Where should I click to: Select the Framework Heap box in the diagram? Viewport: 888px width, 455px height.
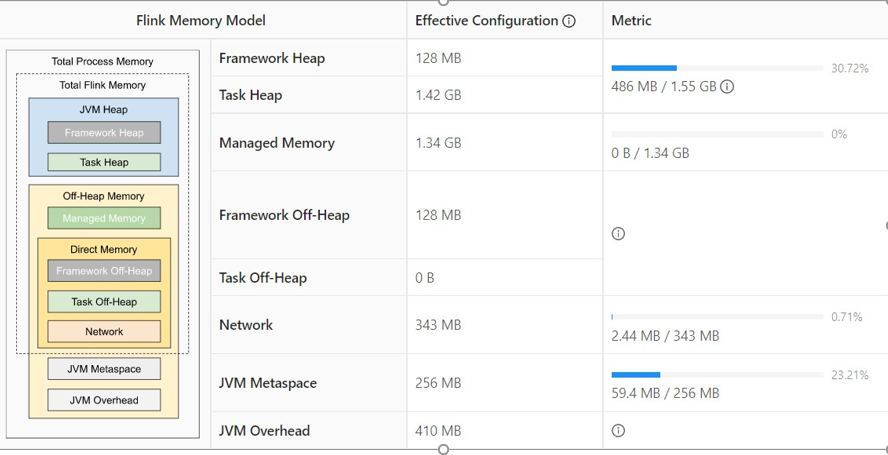[104, 133]
